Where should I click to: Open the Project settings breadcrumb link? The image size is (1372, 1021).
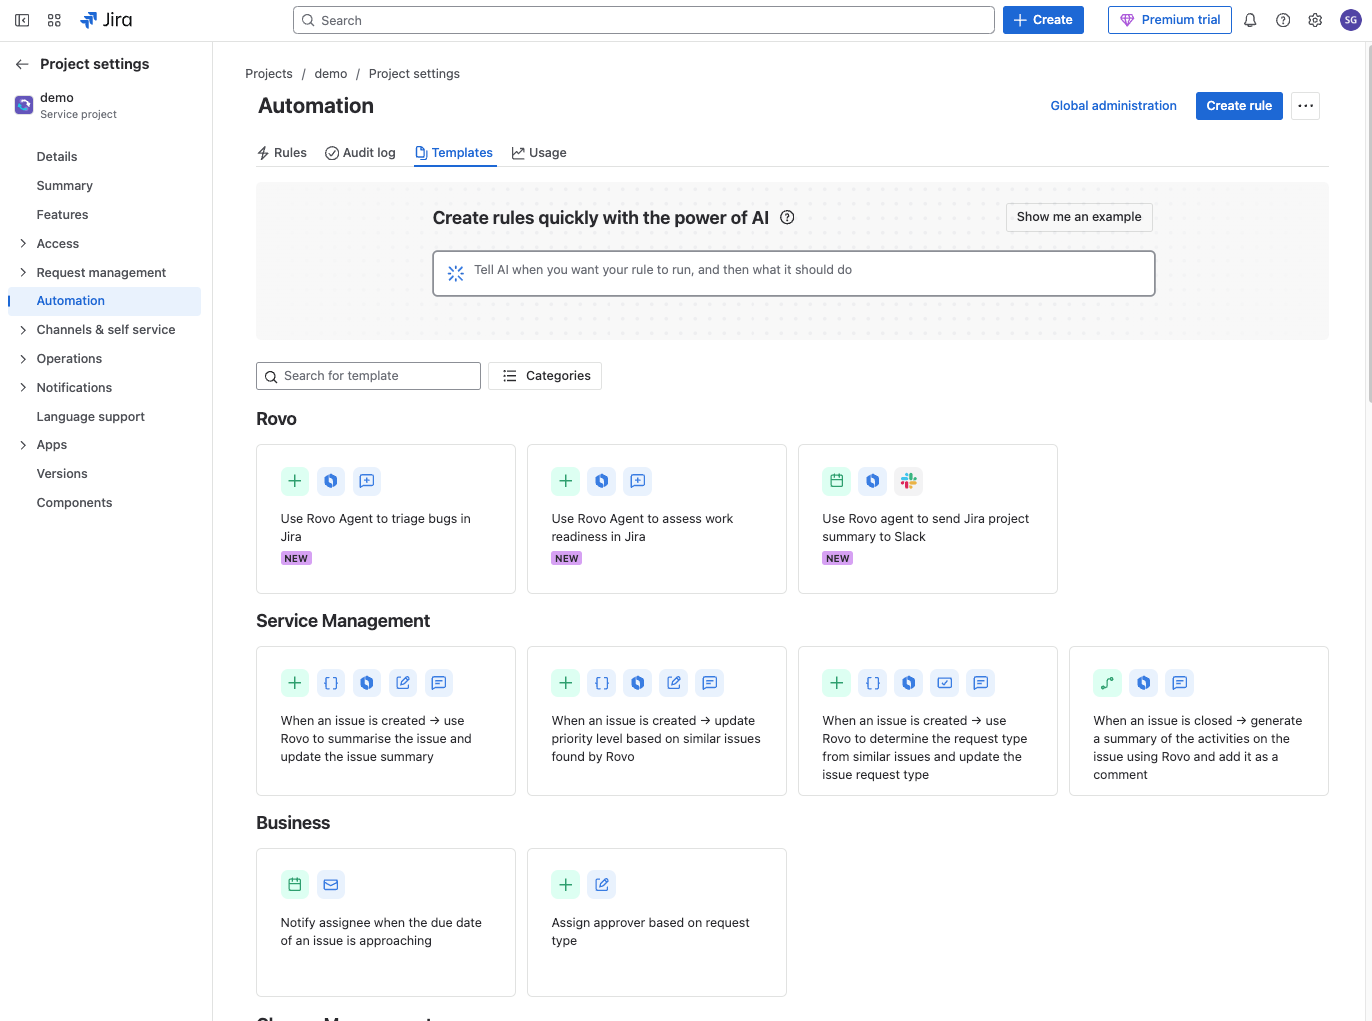[x=414, y=74]
